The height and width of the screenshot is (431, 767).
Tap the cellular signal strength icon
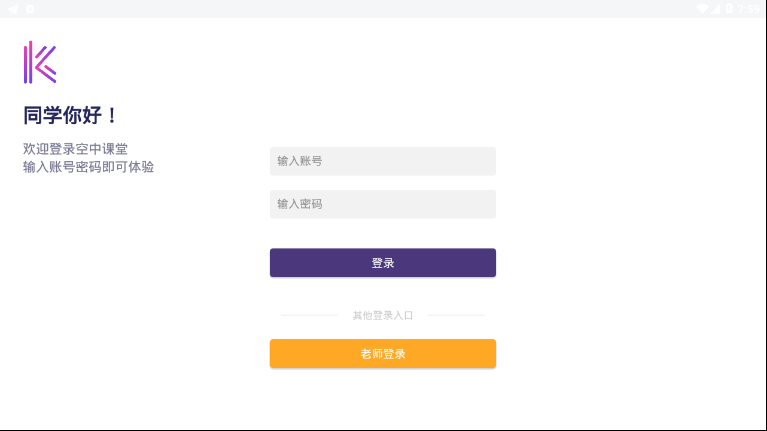(717, 8)
